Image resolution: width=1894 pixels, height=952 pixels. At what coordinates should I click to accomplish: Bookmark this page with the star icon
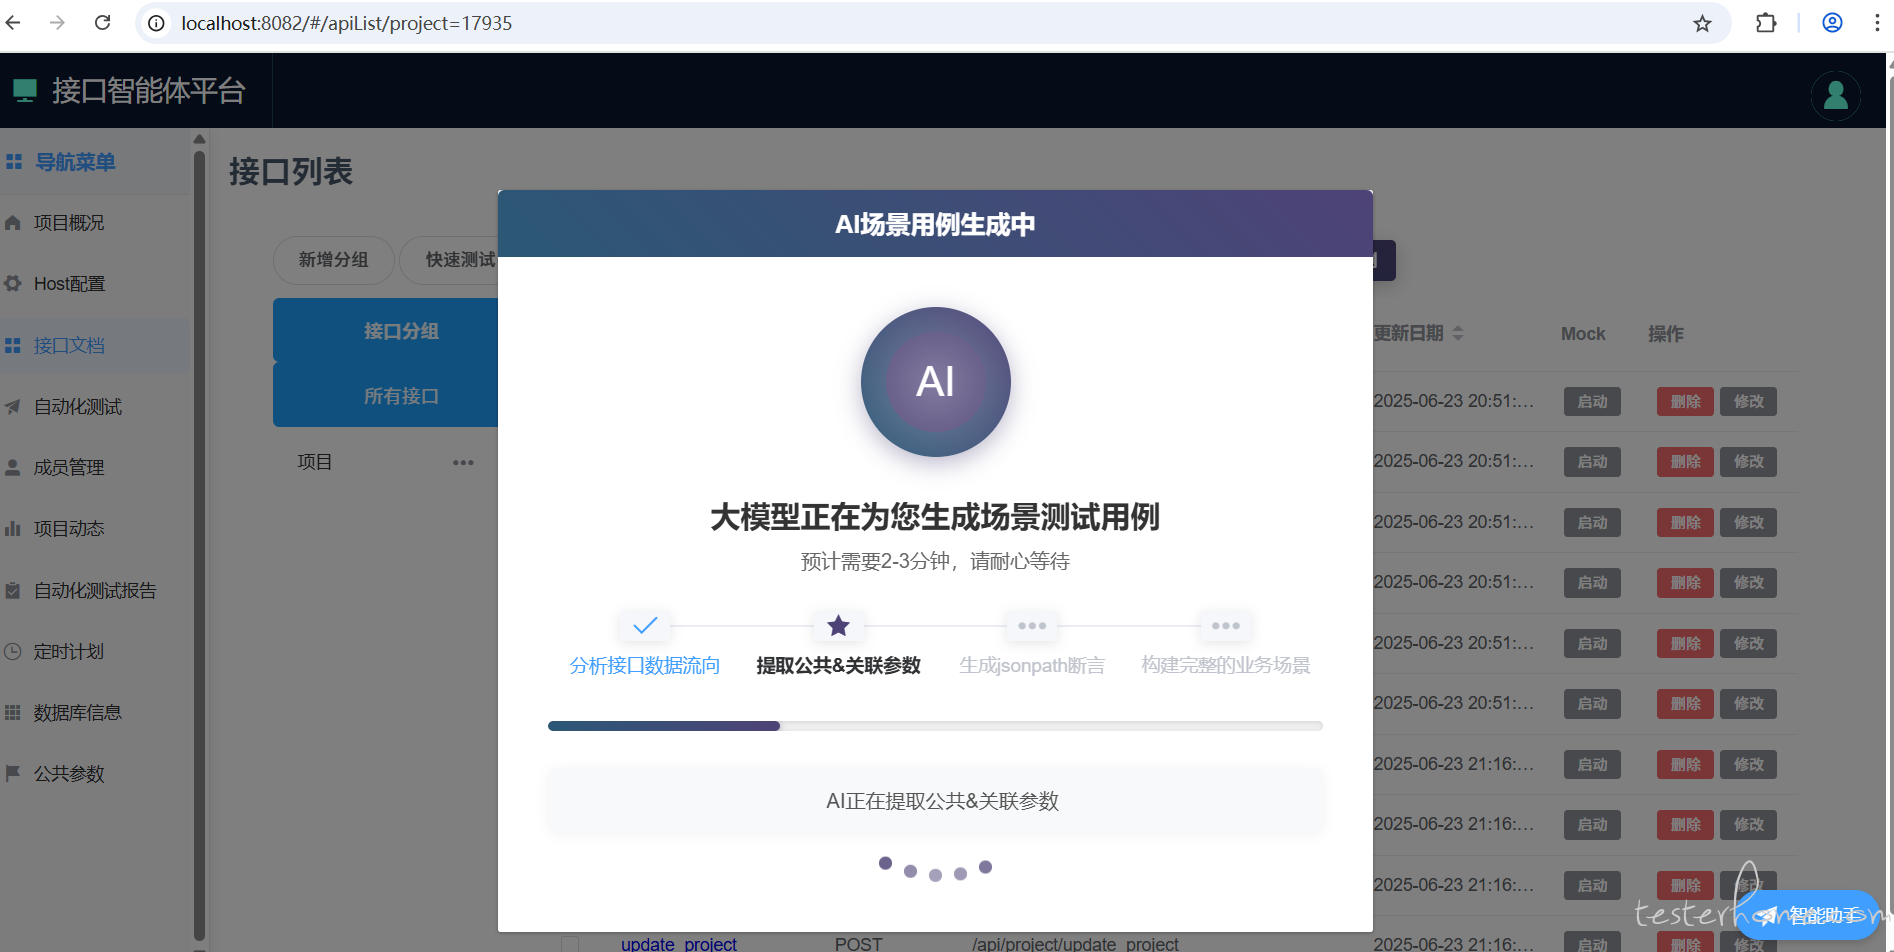1702,23
